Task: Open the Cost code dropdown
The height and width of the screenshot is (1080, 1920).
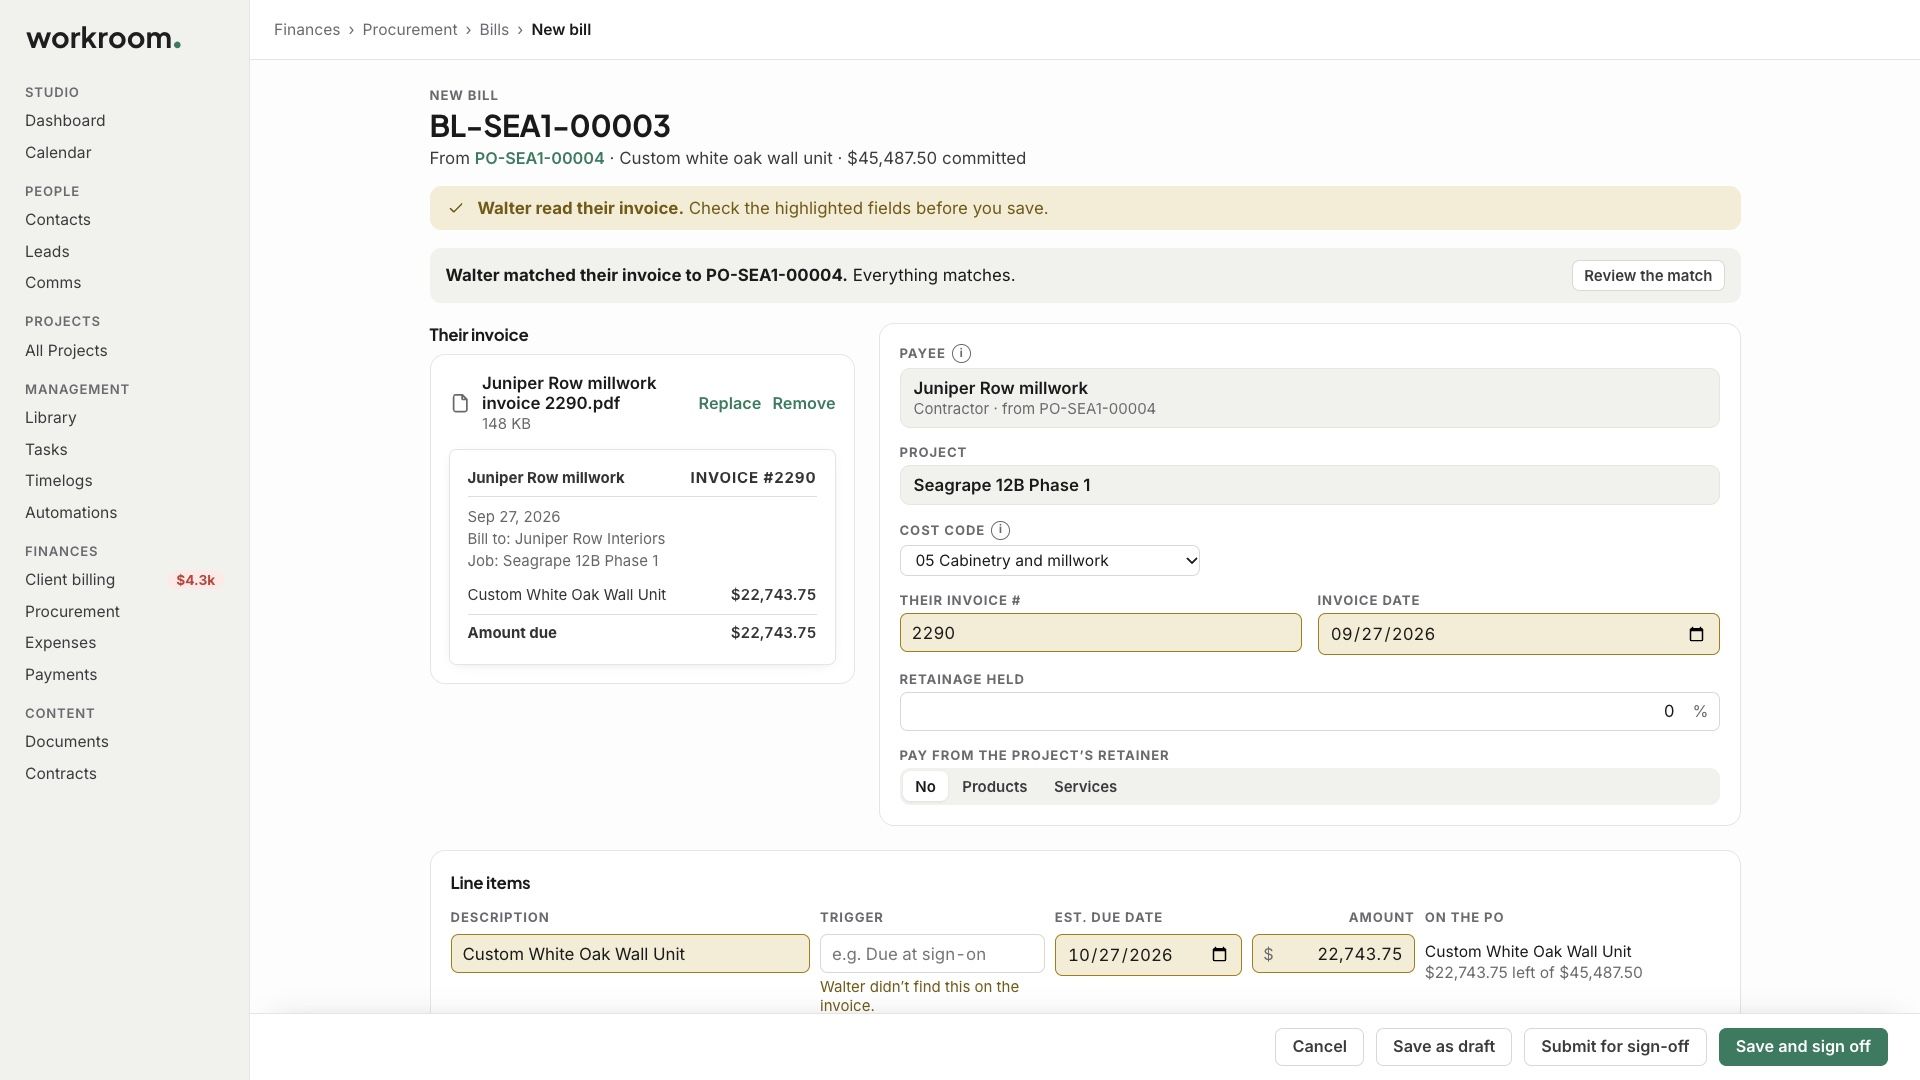Action: pyautogui.click(x=1049, y=560)
